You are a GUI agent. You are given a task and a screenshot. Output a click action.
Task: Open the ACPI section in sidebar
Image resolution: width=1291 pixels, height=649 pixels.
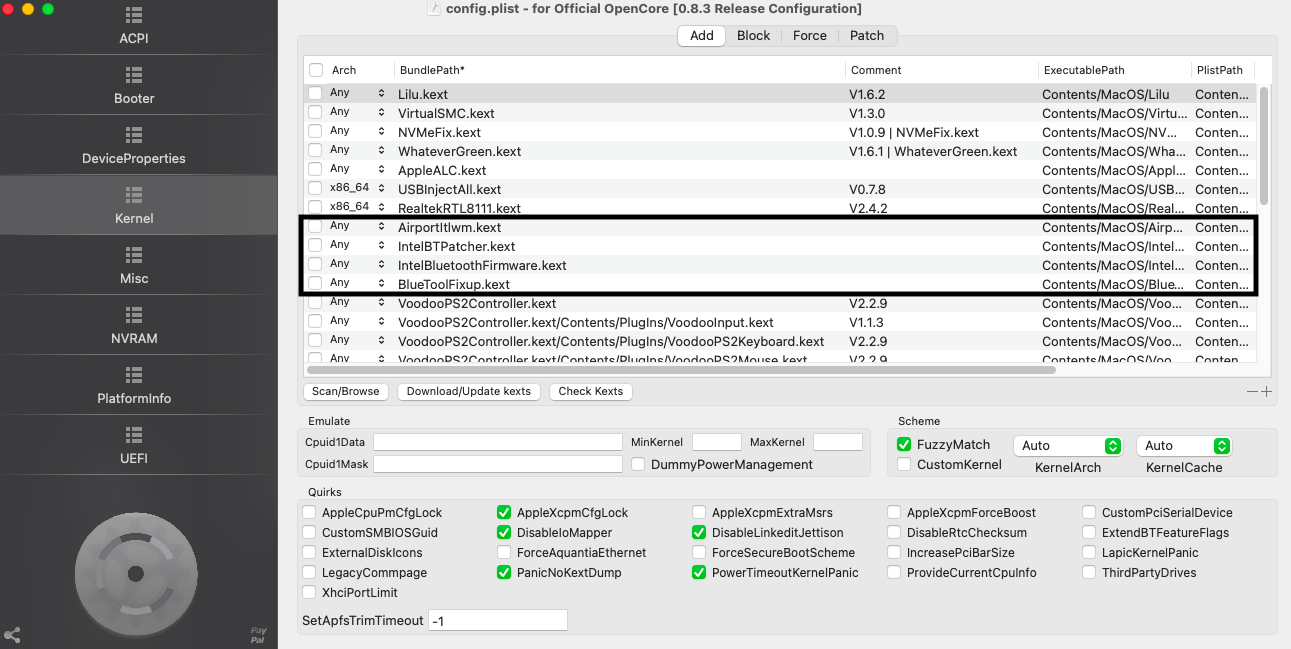134,16
